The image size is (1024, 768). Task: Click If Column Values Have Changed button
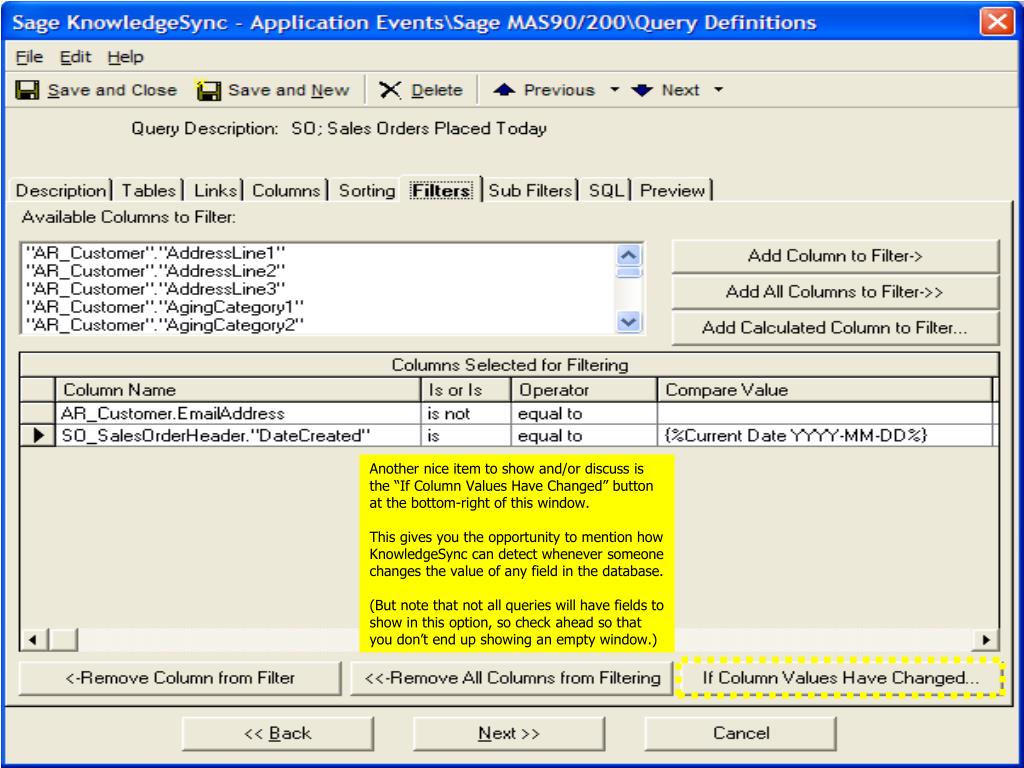tap(840, 678)
